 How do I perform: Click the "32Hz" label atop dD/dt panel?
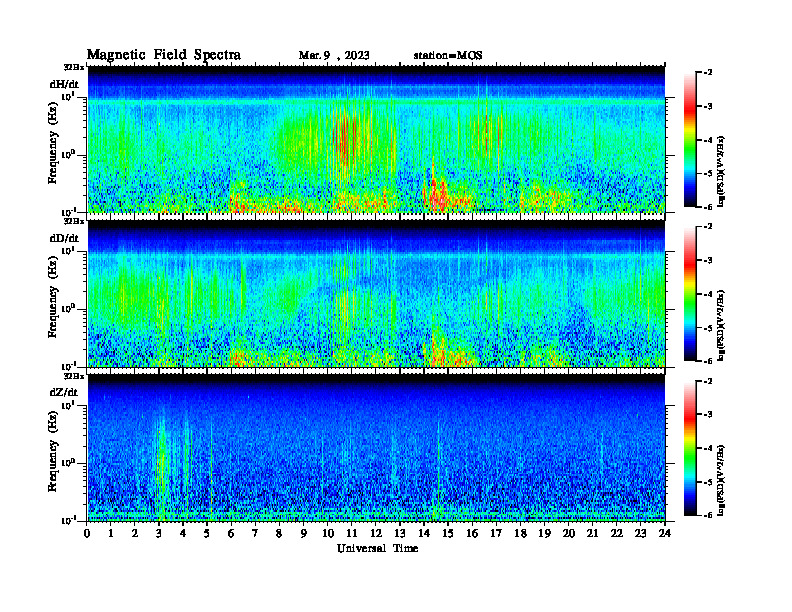(x=74, y=221)
